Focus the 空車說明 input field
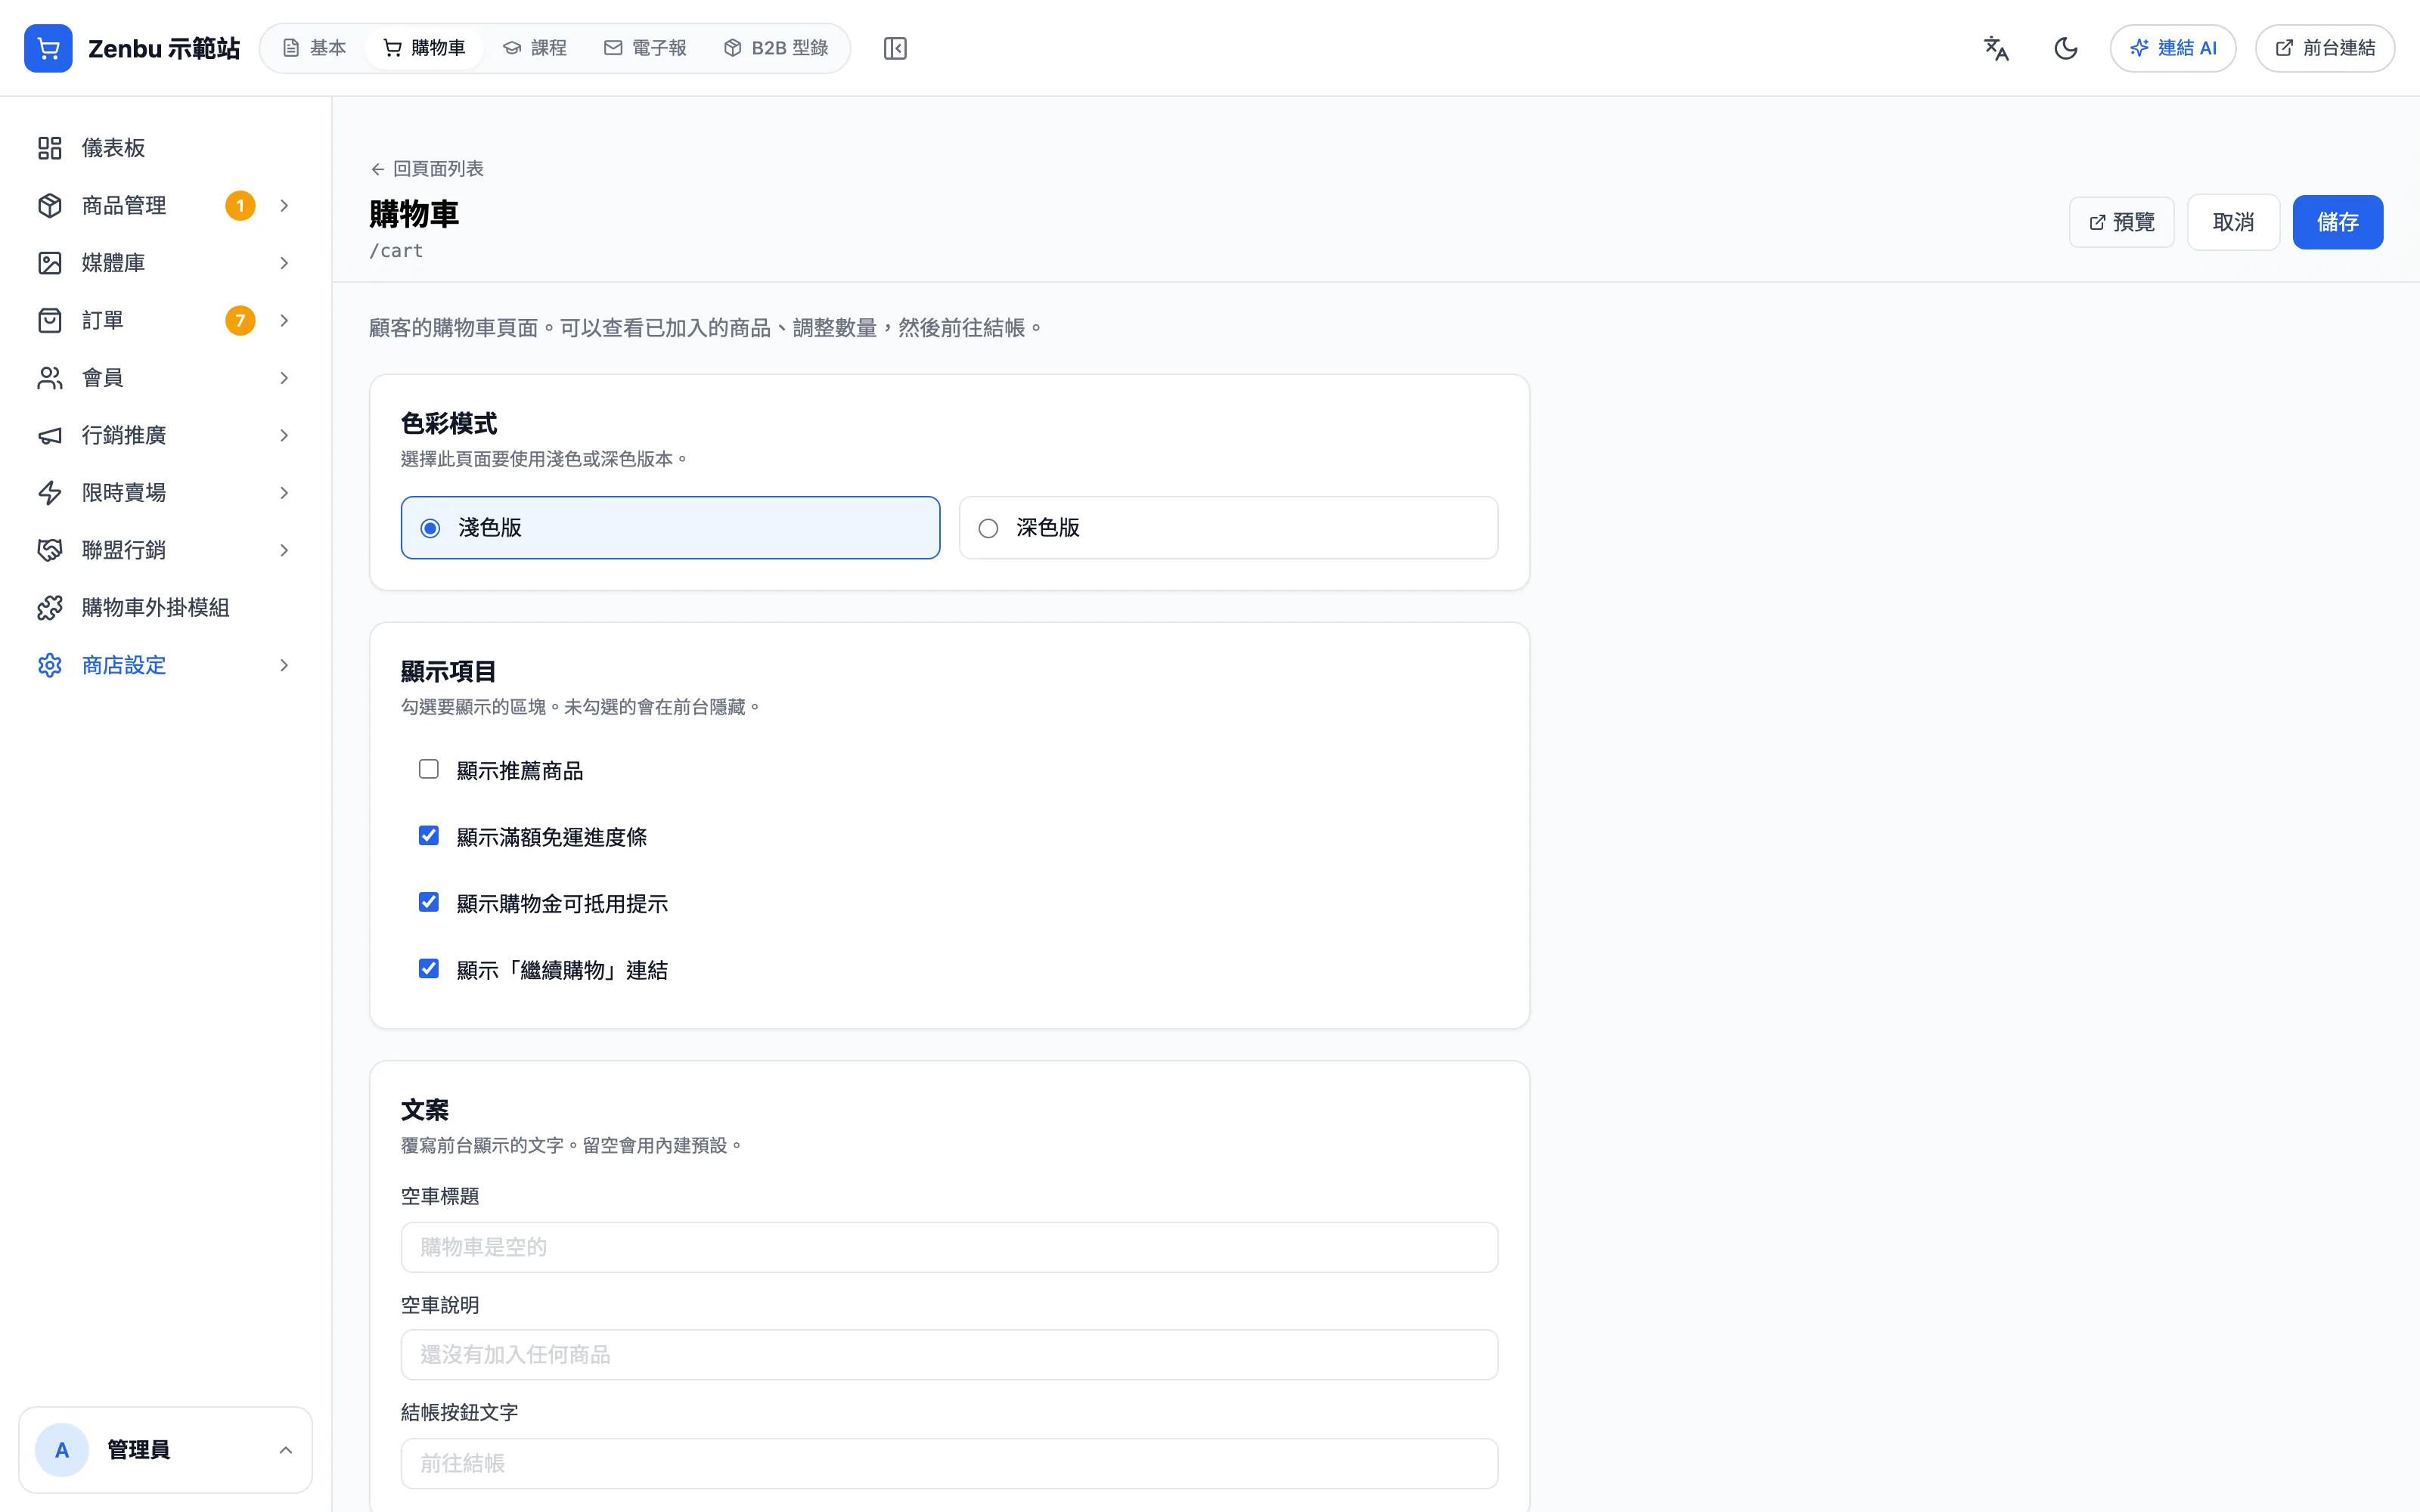This screenshot has width=2420, height=1512. (949, 1355)
